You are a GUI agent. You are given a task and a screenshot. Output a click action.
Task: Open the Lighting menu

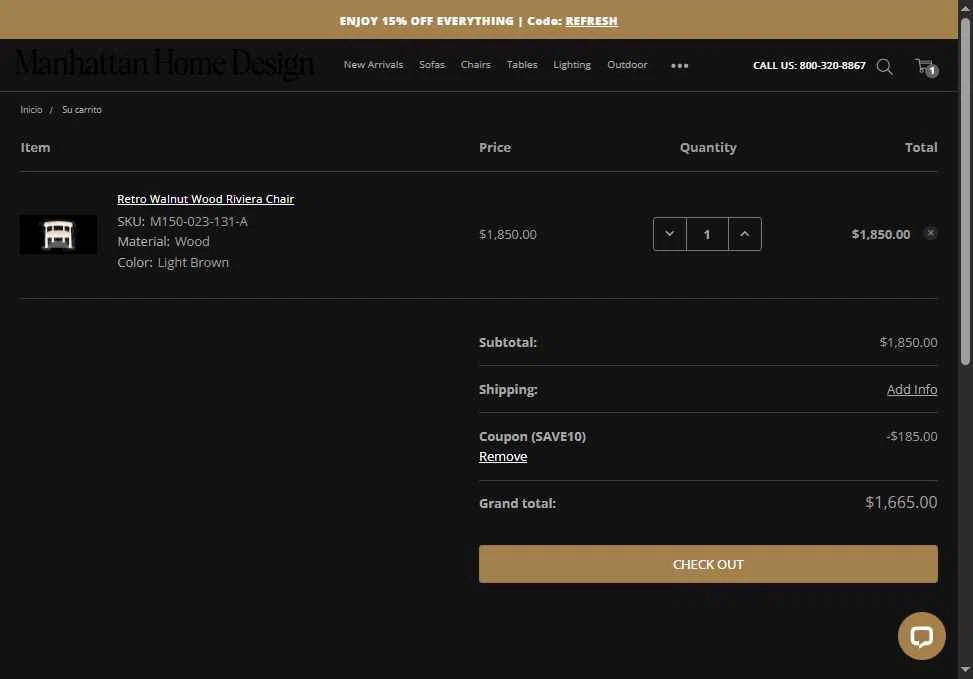572,65
